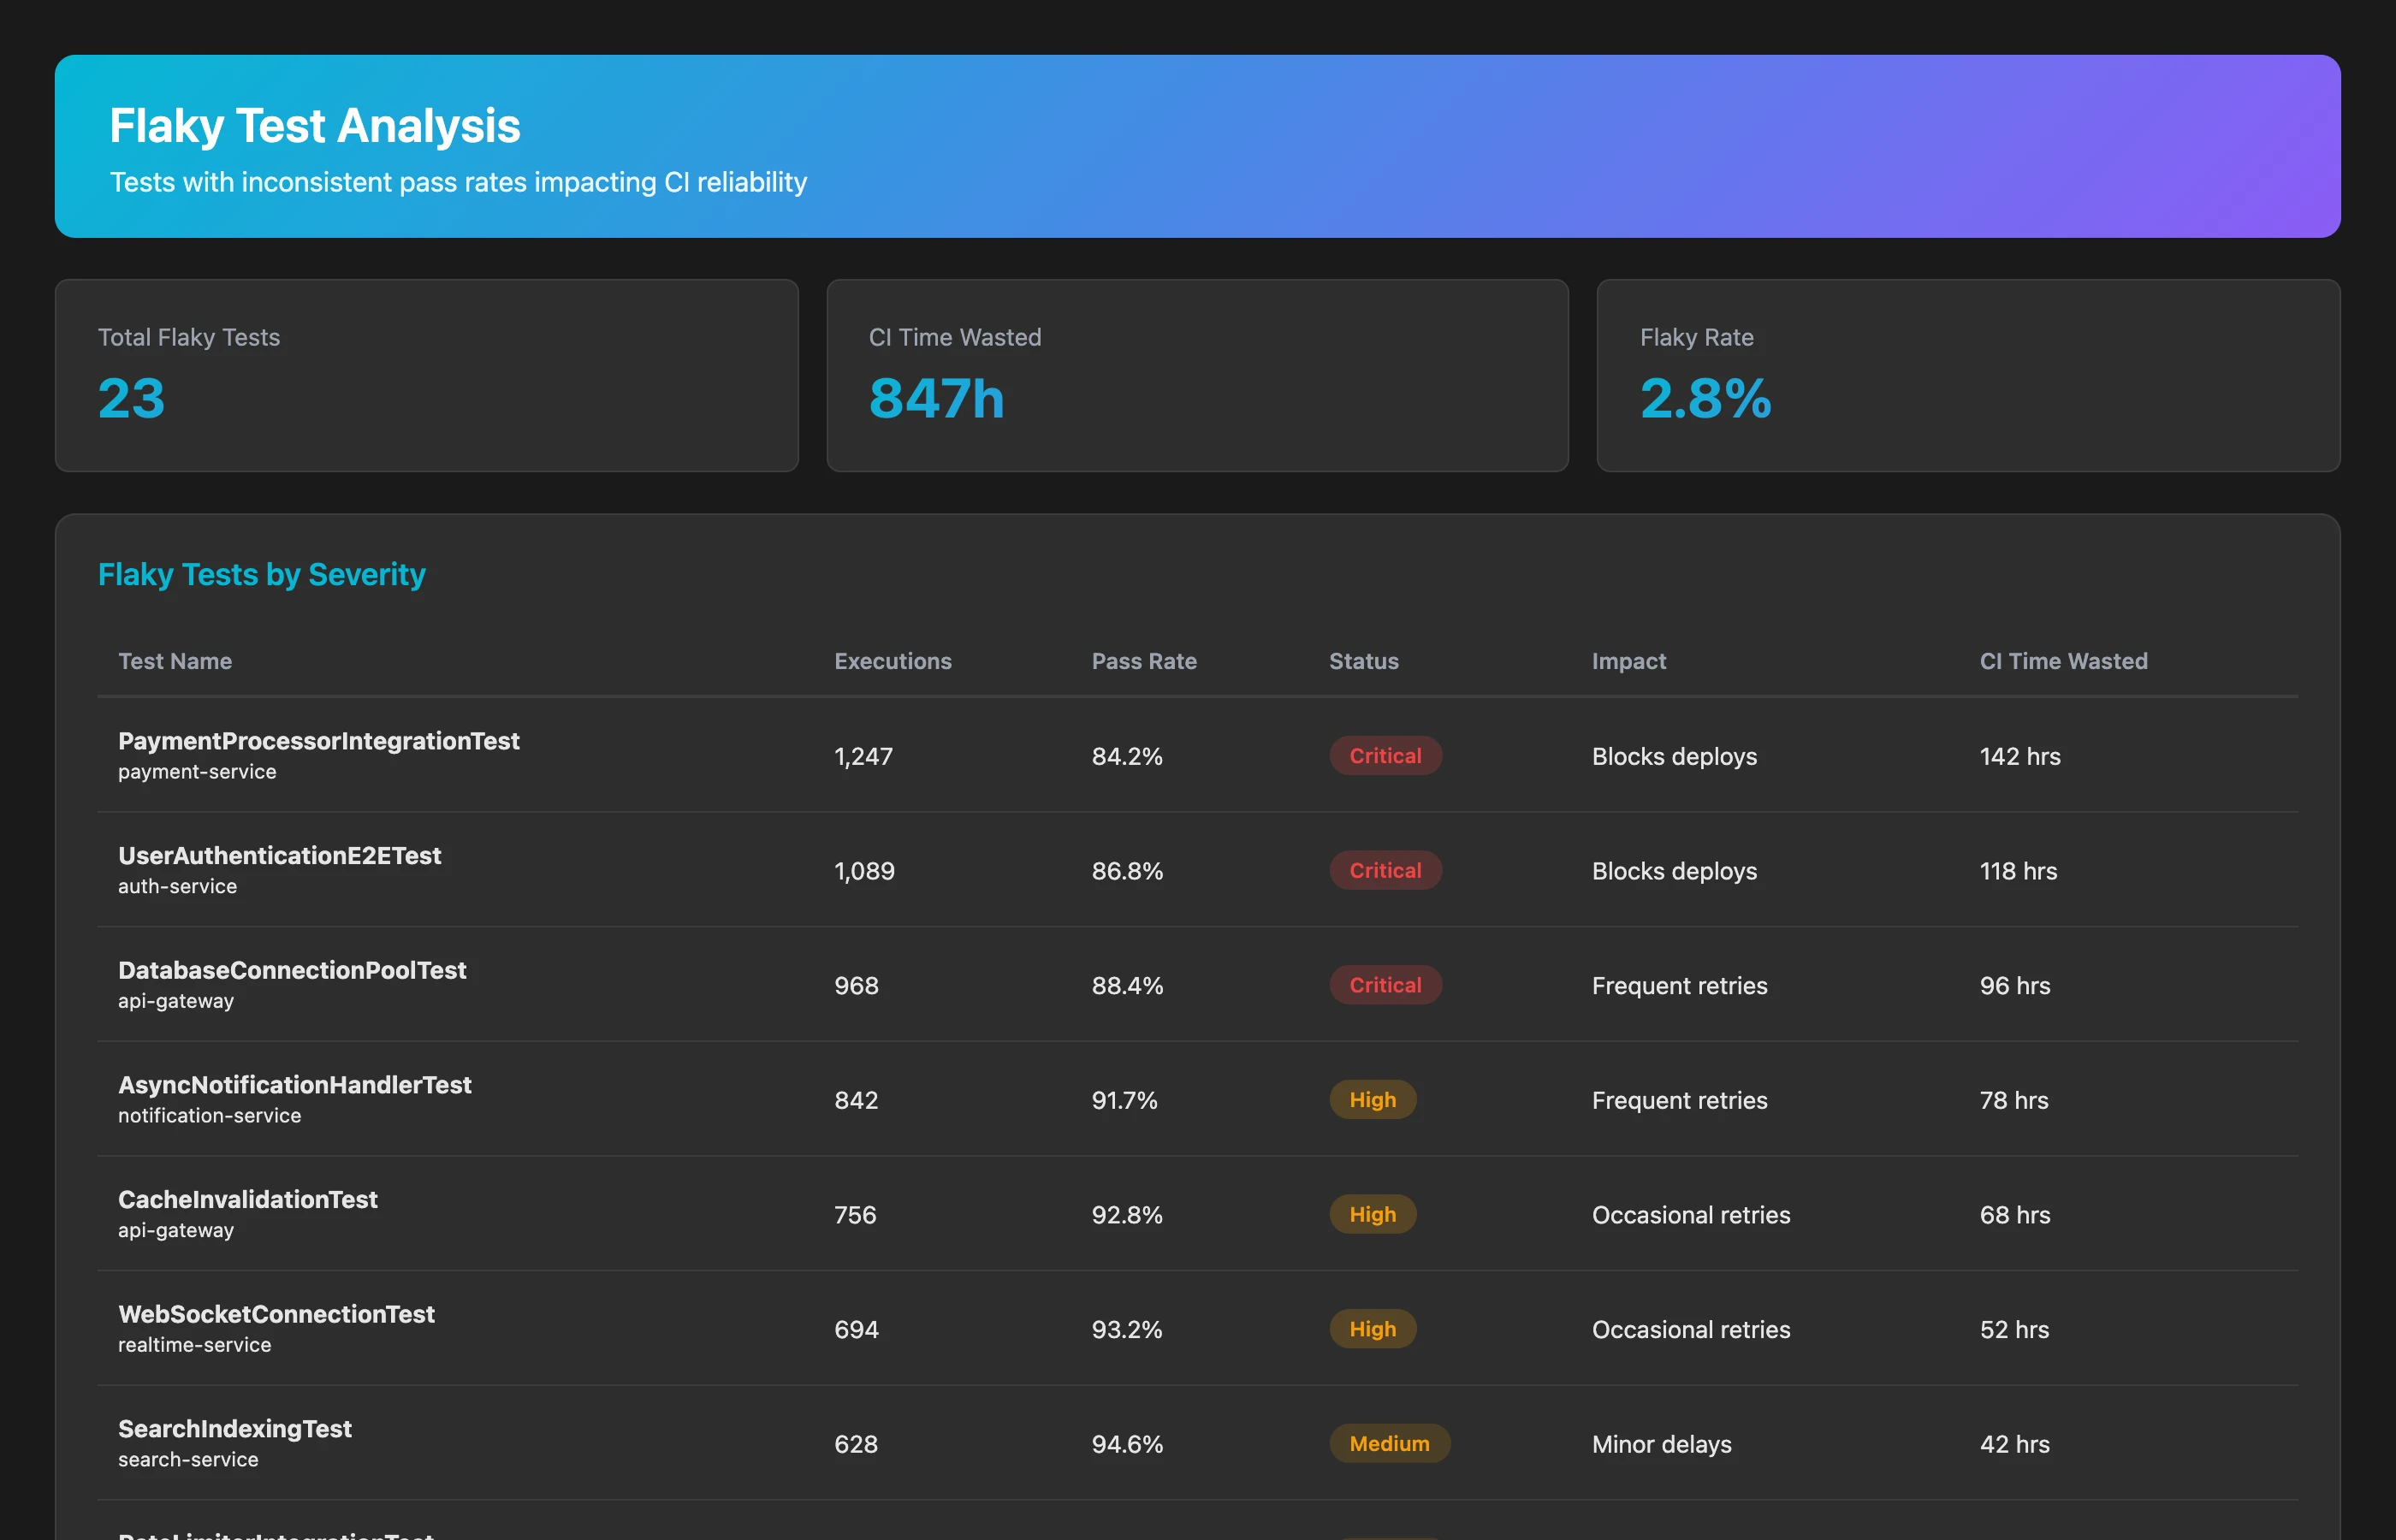Click the 68 hrs value
This screenshot has width=2396, height=1540.
(2015, 1215)
